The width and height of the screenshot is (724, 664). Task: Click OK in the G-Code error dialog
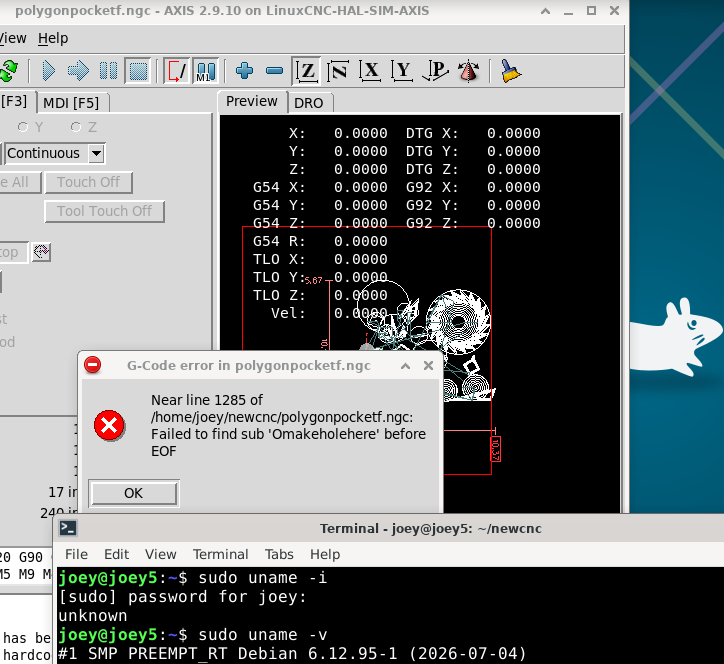133,493
